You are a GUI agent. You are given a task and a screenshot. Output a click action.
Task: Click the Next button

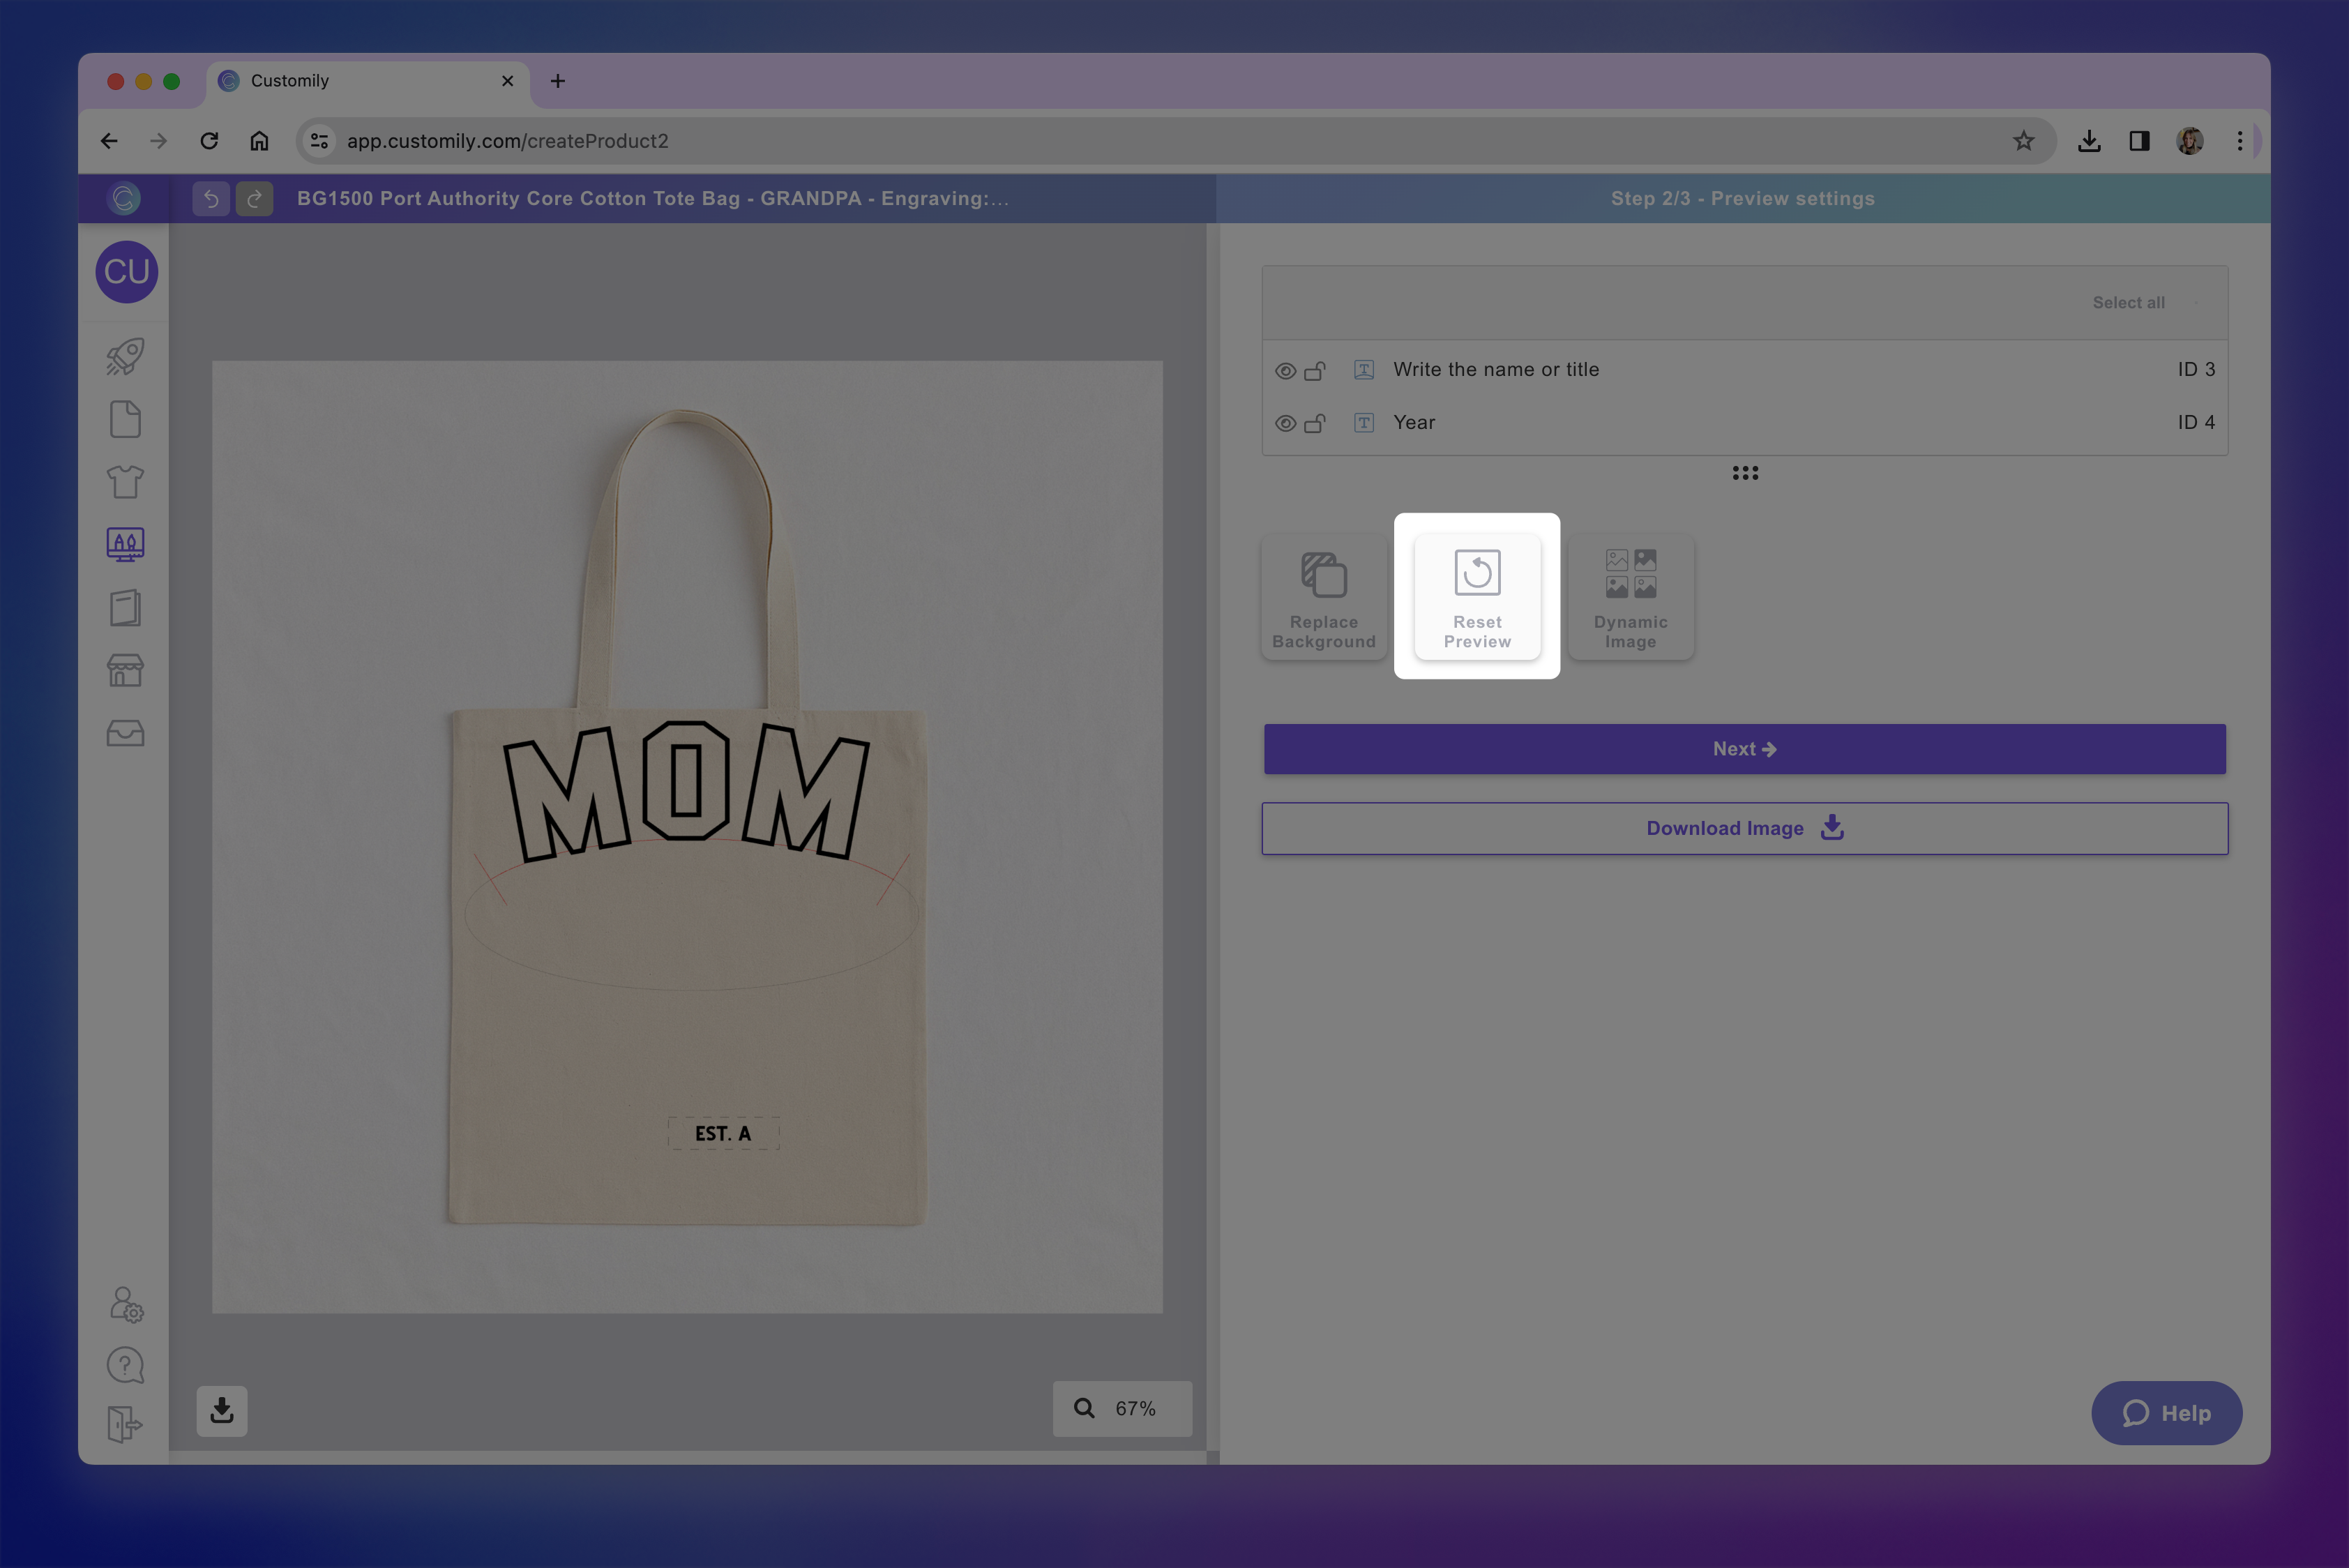point(1744,749)
